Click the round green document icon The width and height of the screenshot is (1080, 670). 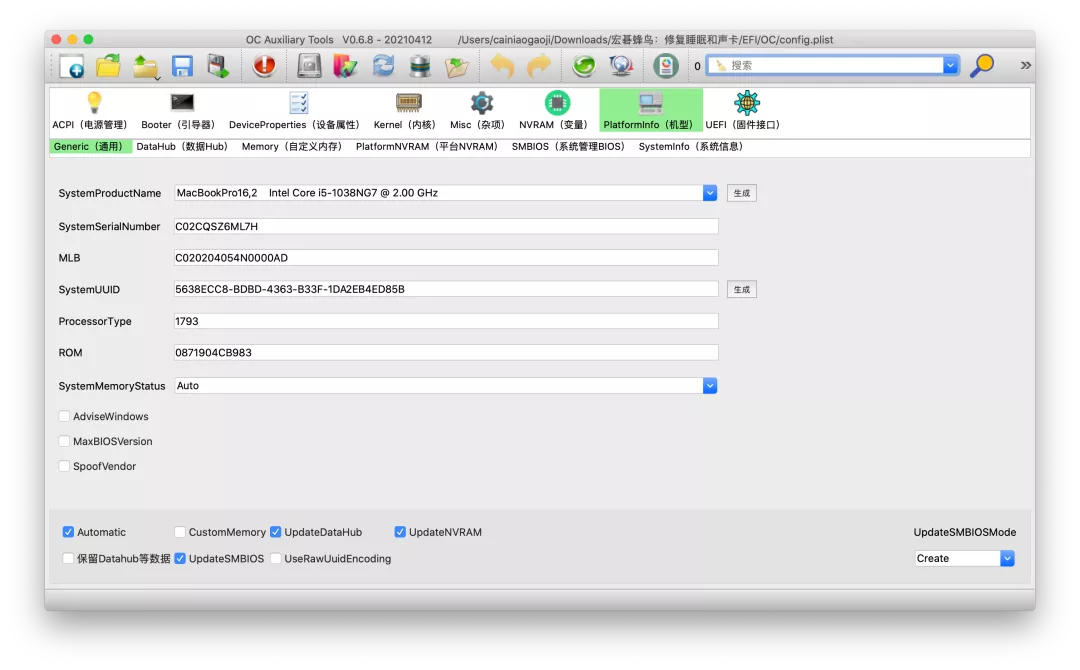click(666, 66)
